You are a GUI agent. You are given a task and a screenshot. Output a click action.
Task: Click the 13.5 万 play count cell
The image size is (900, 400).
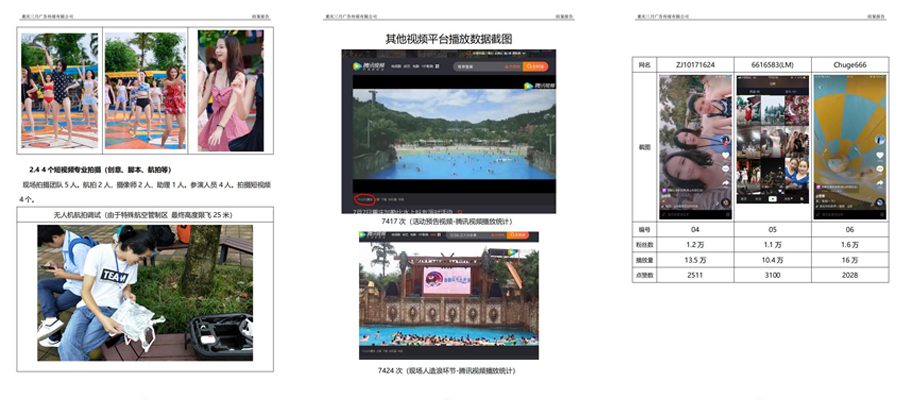pos(696,260)
